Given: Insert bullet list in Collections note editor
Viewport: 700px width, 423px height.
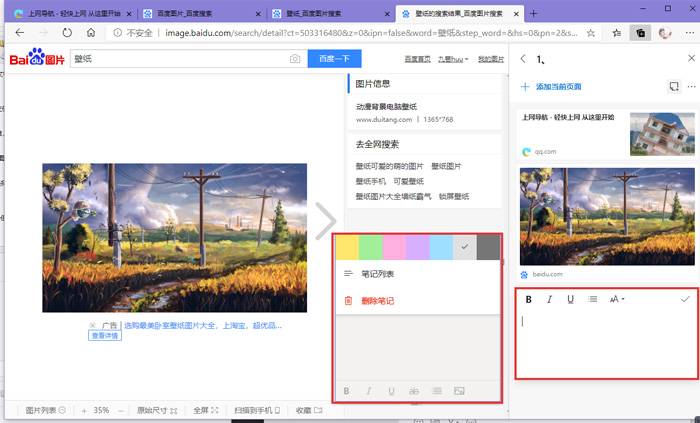Looking at the screenshot, I should click(592, 299).
